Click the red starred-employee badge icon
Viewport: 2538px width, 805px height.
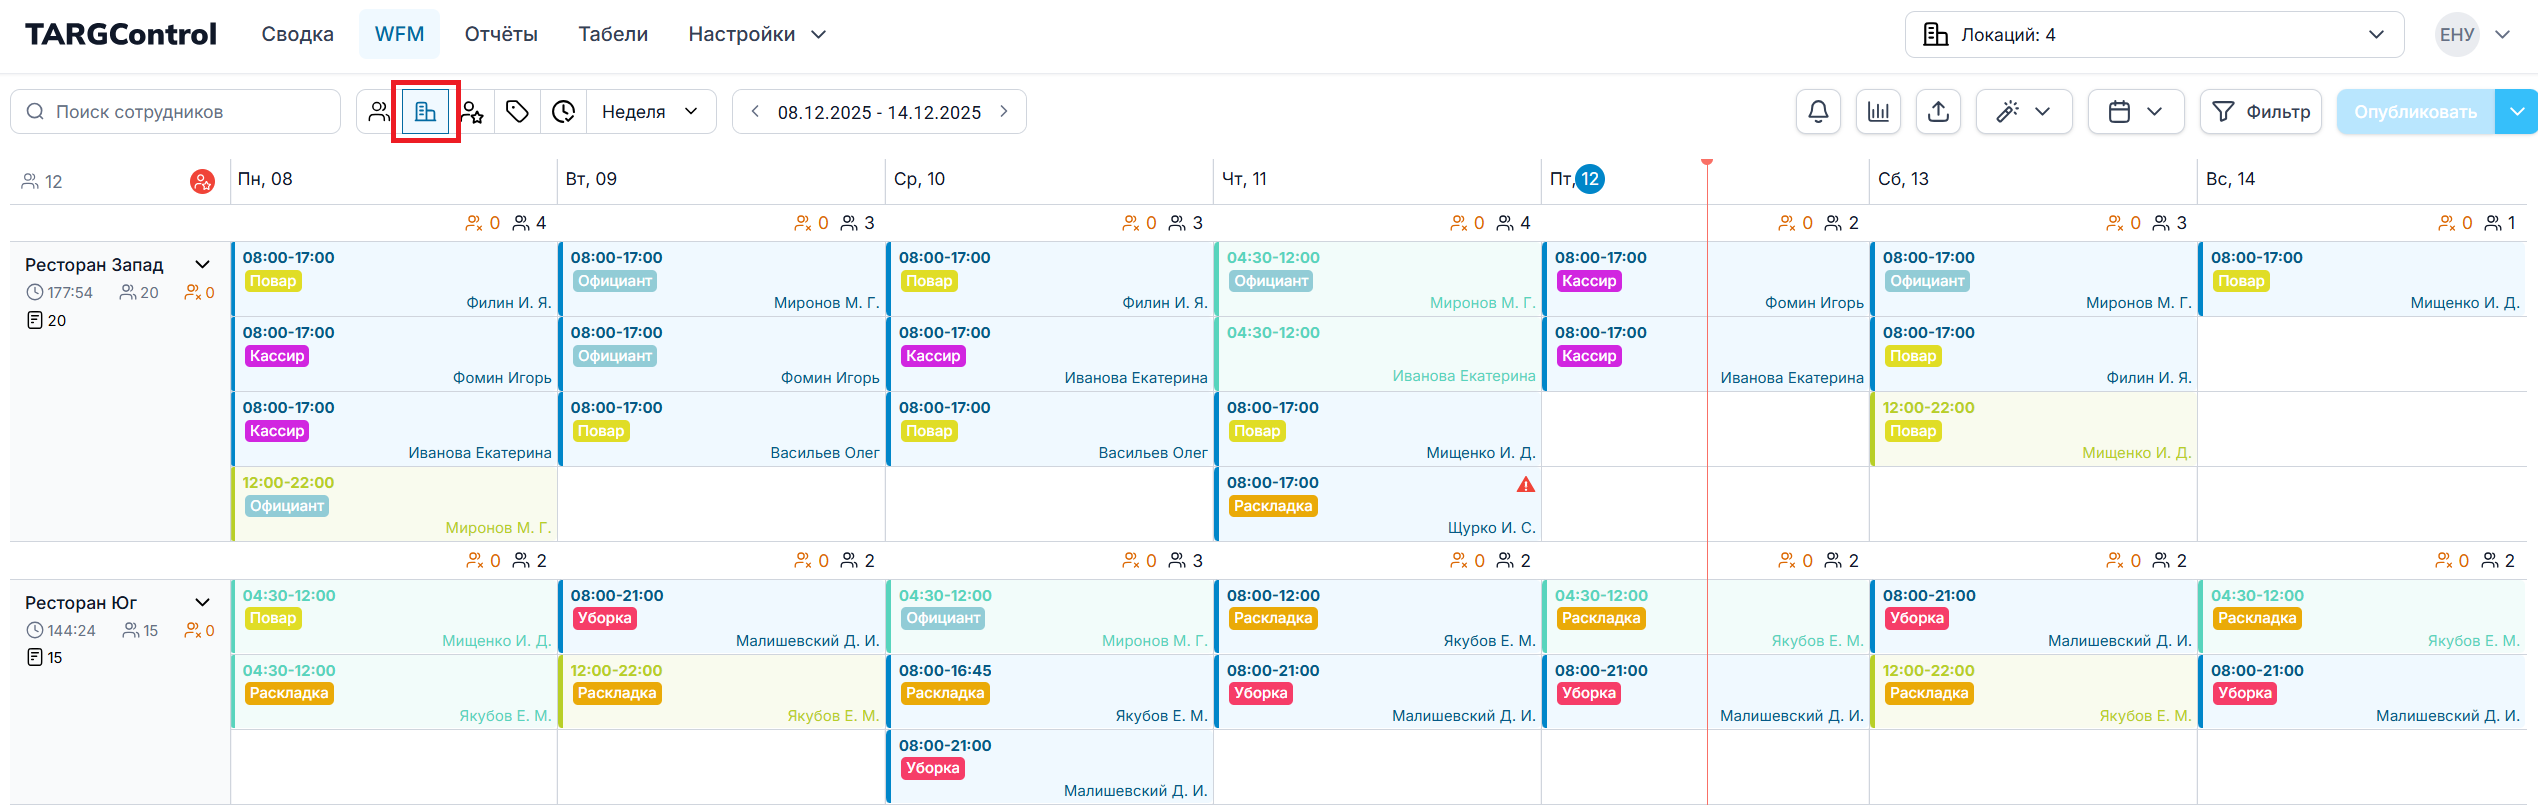(202, 182)
